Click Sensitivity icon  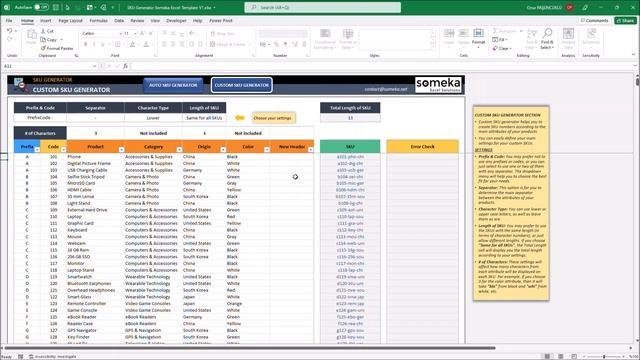click(591, 33)
